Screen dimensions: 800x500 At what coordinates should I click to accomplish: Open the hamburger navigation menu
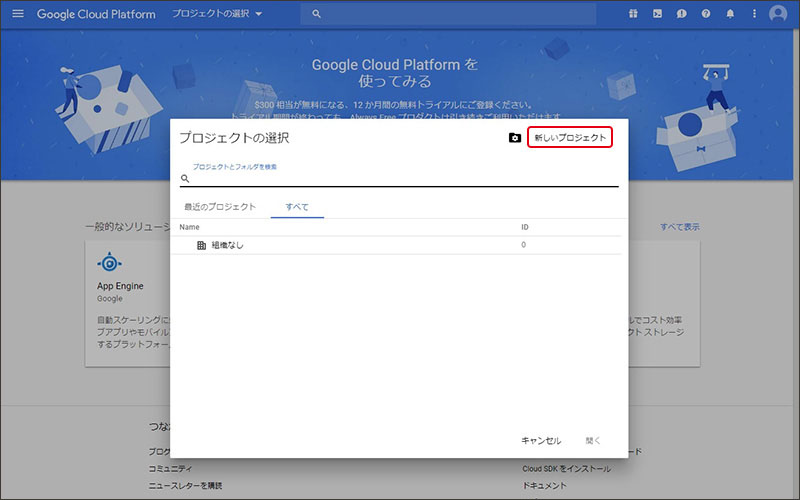[x=17, y=14]
